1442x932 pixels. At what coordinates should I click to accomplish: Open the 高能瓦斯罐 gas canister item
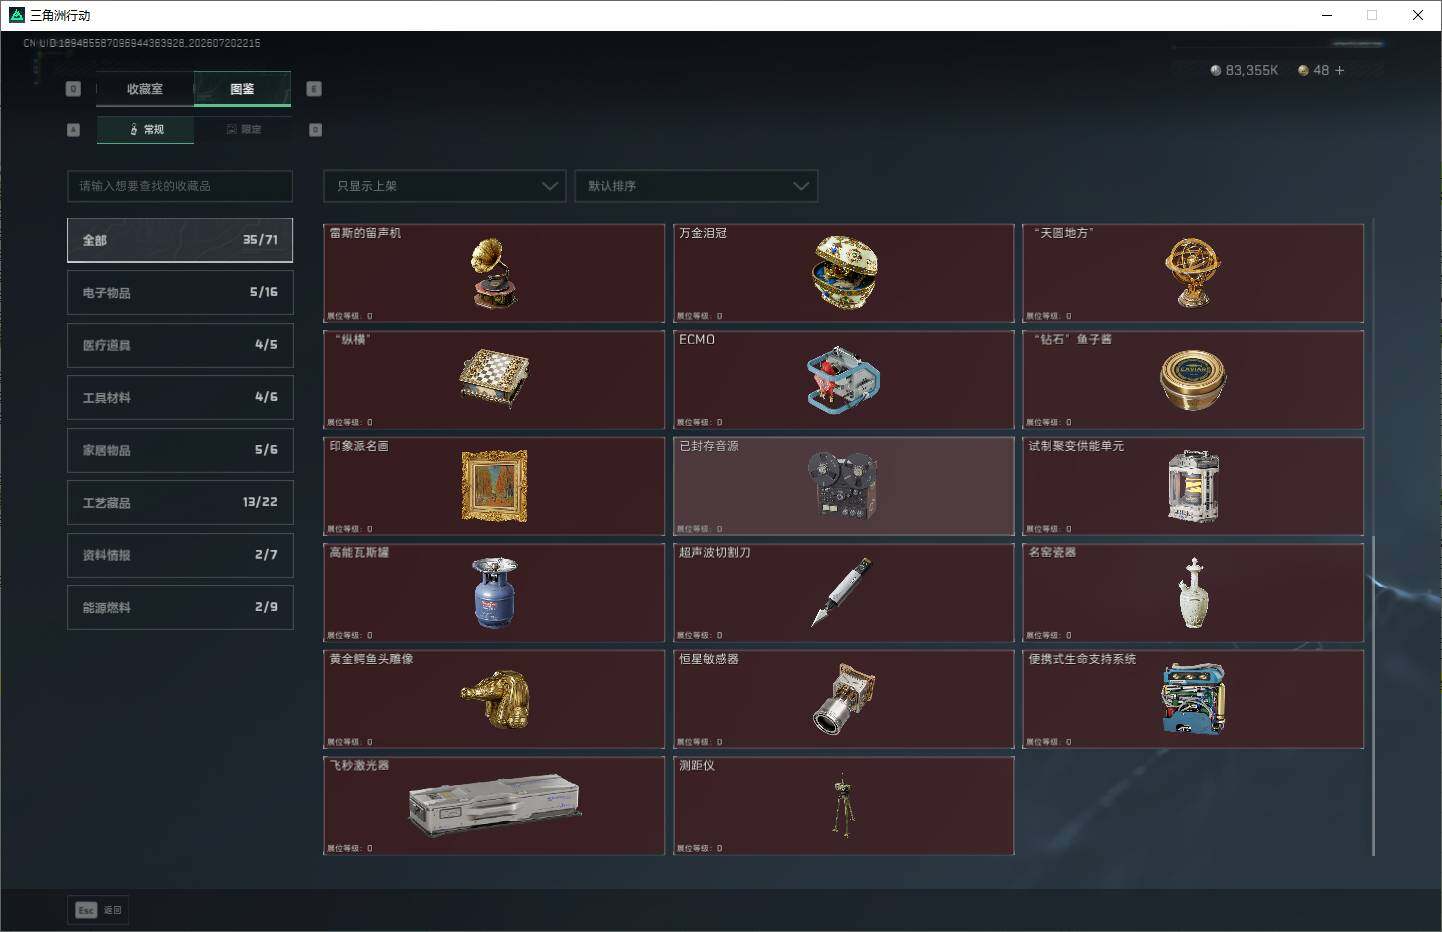click(x=494, y=593)
